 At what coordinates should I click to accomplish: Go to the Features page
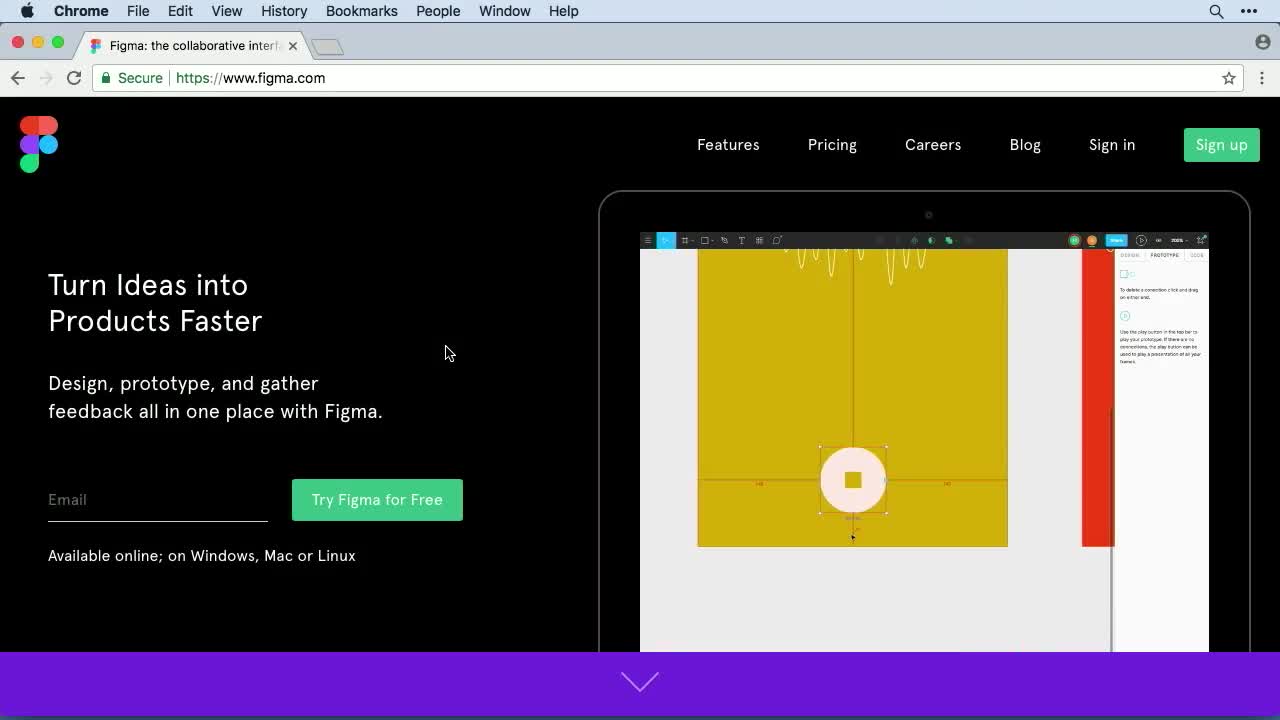pos(728,145)
